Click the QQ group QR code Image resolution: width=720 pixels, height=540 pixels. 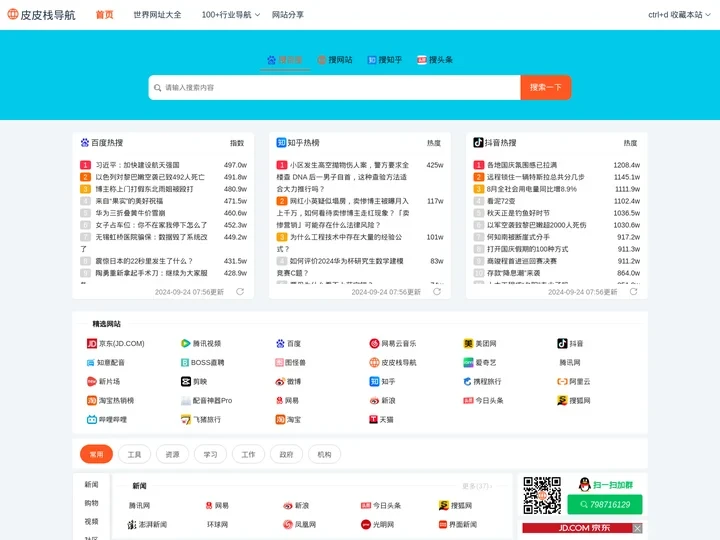point(542,495)
